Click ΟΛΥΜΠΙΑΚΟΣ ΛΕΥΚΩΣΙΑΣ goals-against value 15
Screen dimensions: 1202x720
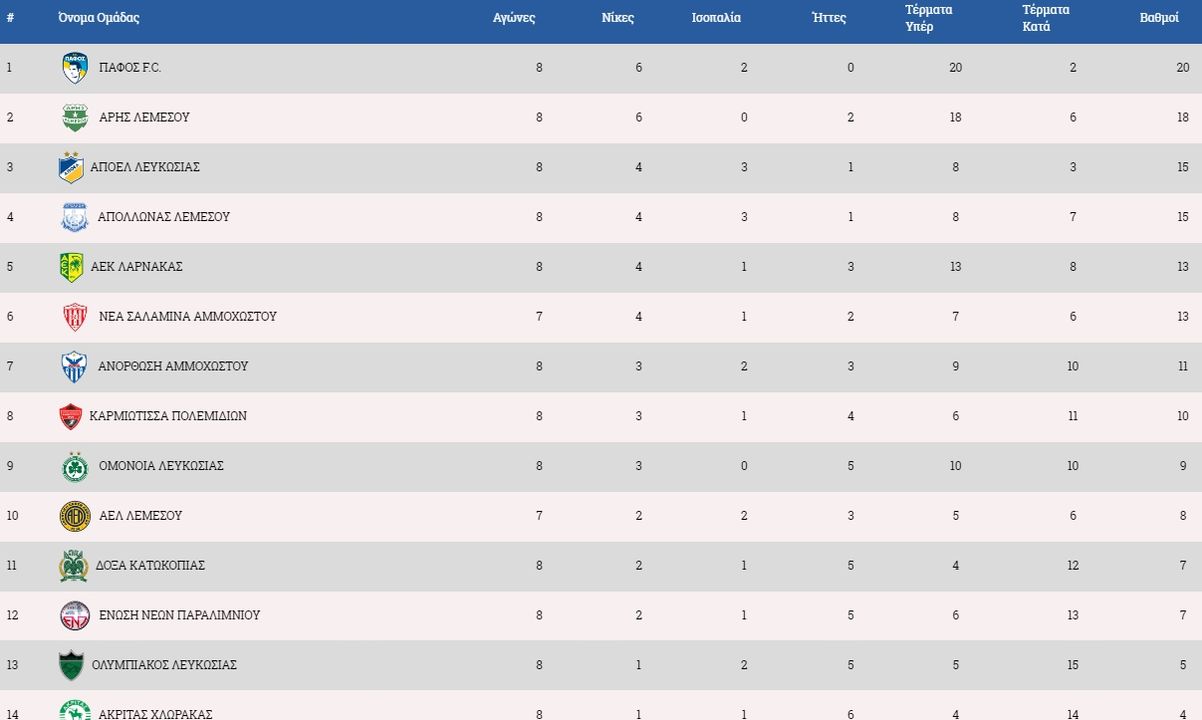tap(1073, 665)
